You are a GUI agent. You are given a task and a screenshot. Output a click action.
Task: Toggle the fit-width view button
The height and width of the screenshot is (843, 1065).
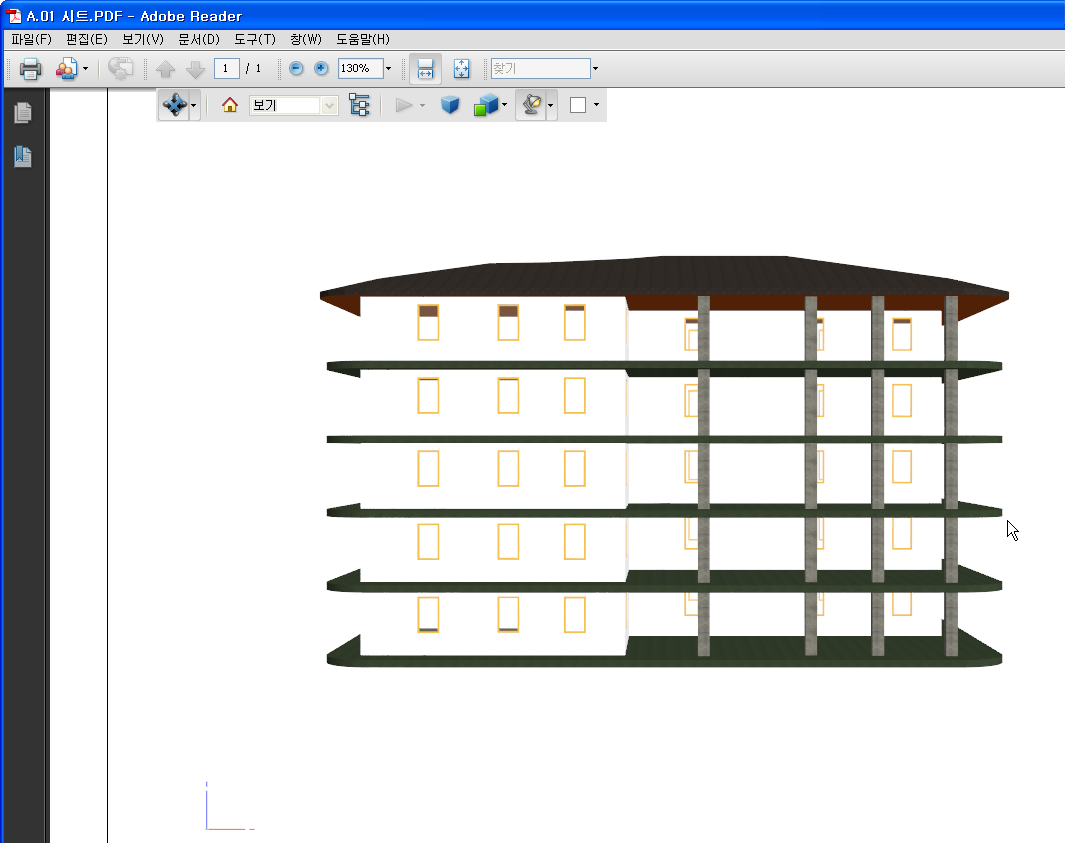coord(425,68)
